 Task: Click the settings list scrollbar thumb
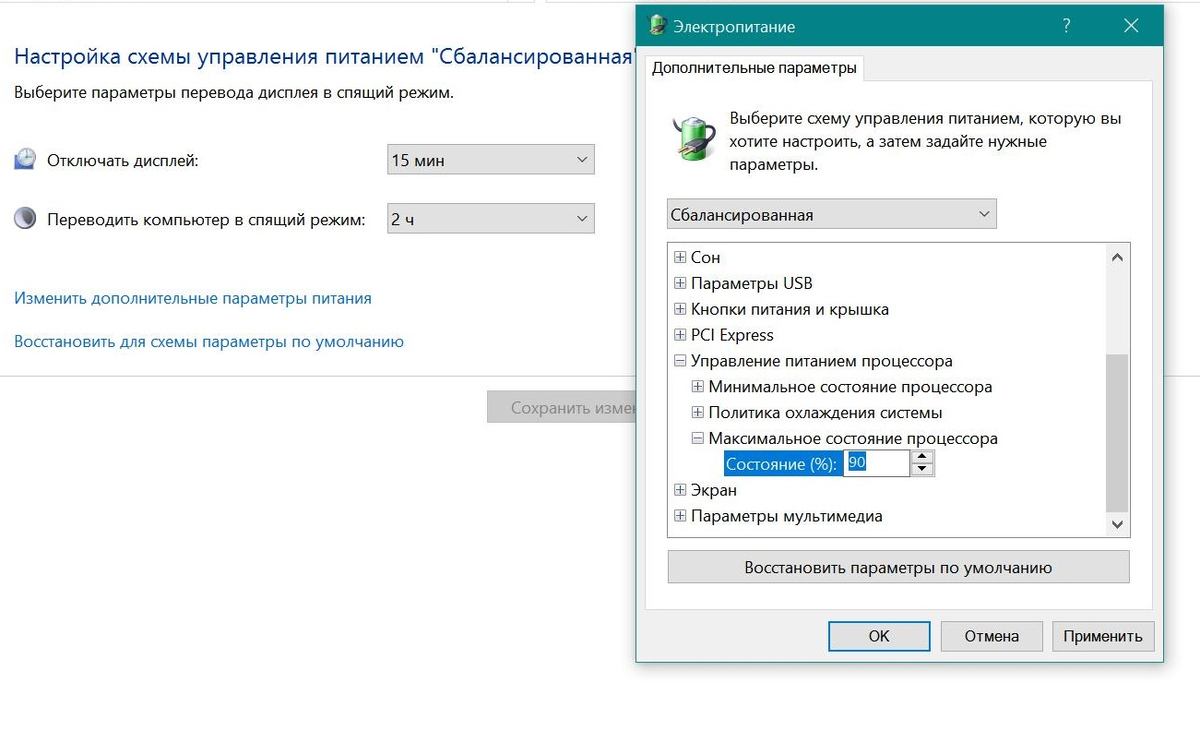(1118, 432)
